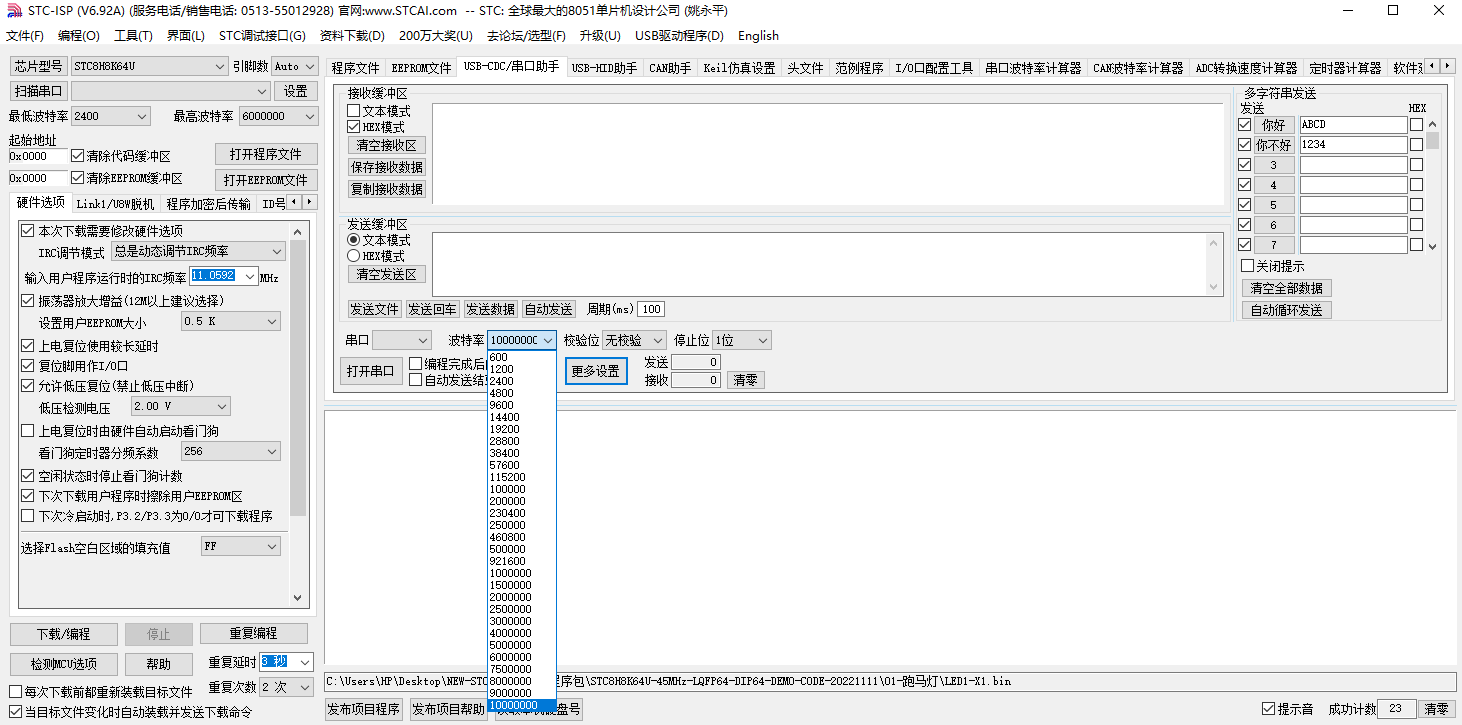
Task: Click the ABCD multi-string input field
Action: [x=1353, y=125]
